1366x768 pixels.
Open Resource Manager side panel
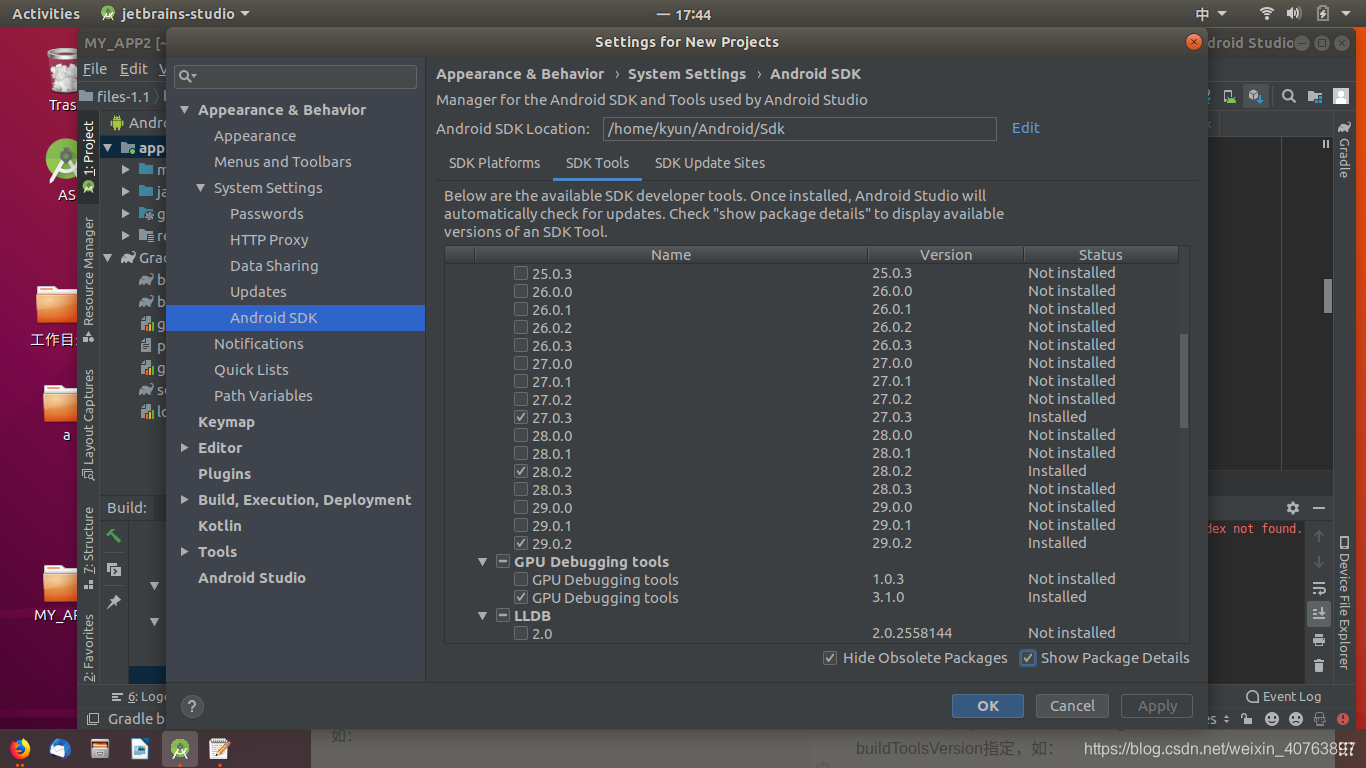point(89,278)
